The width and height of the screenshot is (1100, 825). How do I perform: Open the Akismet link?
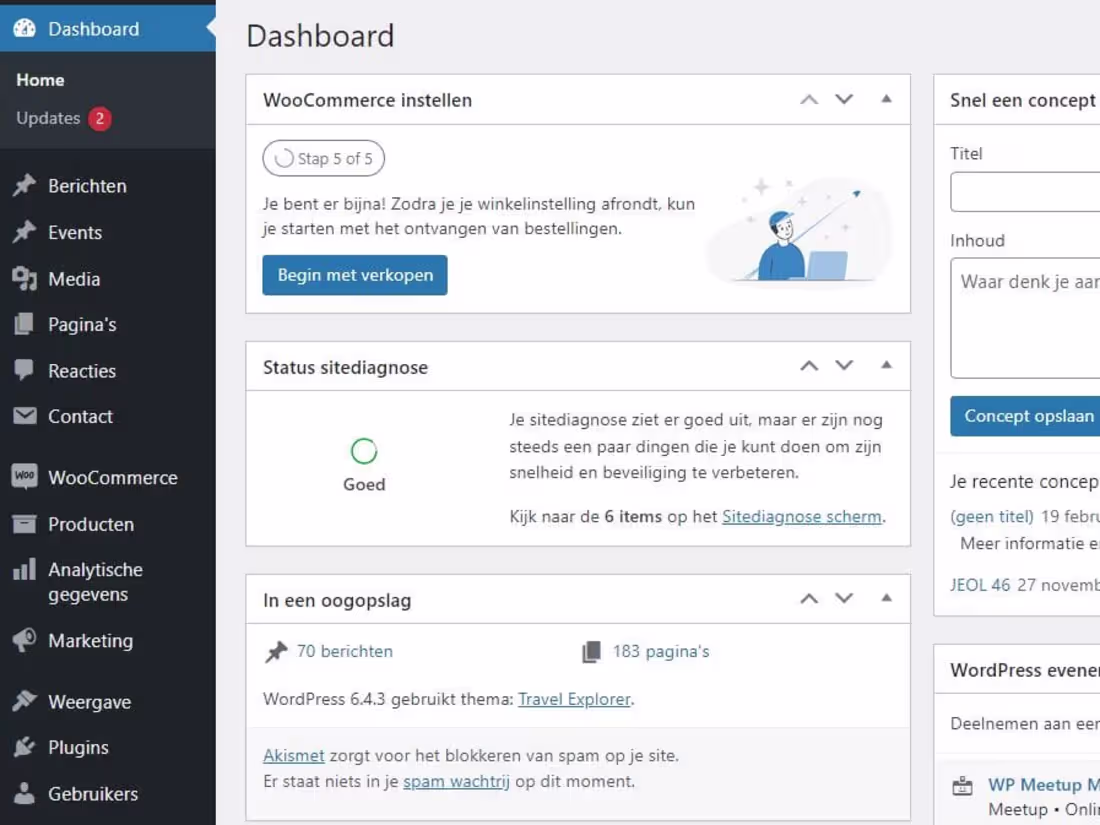point(294,756)
